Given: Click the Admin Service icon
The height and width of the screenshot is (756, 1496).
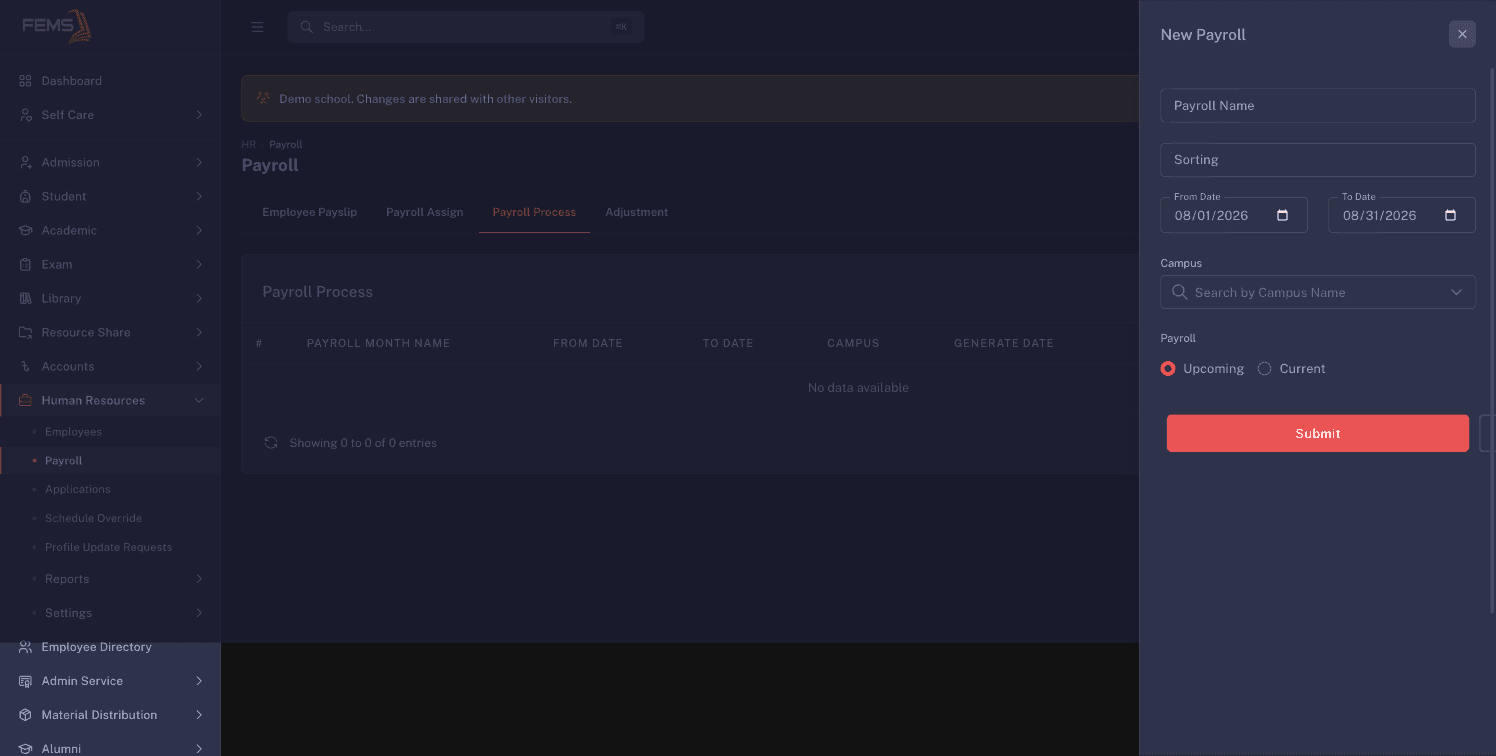Looking at the screenshot, I should coord(26,681).
